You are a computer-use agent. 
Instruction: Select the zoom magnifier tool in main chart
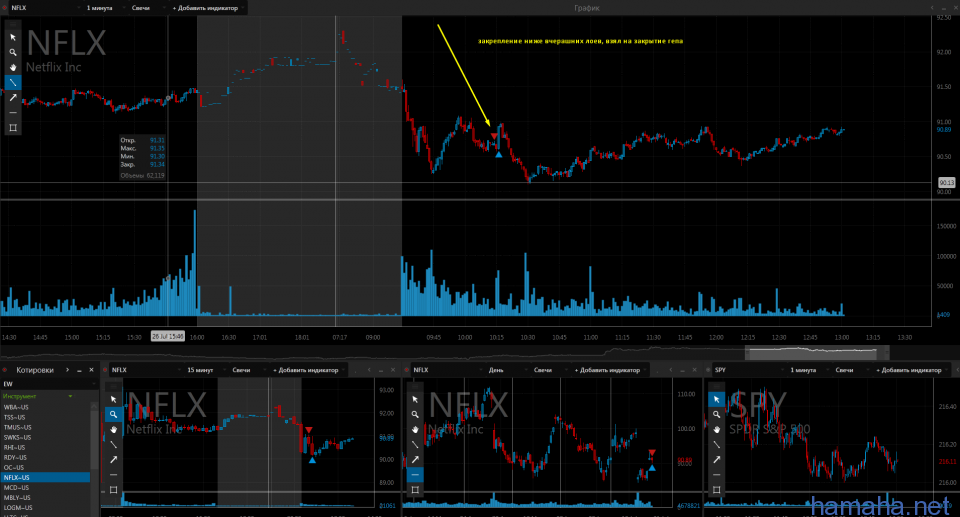click(13, 52)
